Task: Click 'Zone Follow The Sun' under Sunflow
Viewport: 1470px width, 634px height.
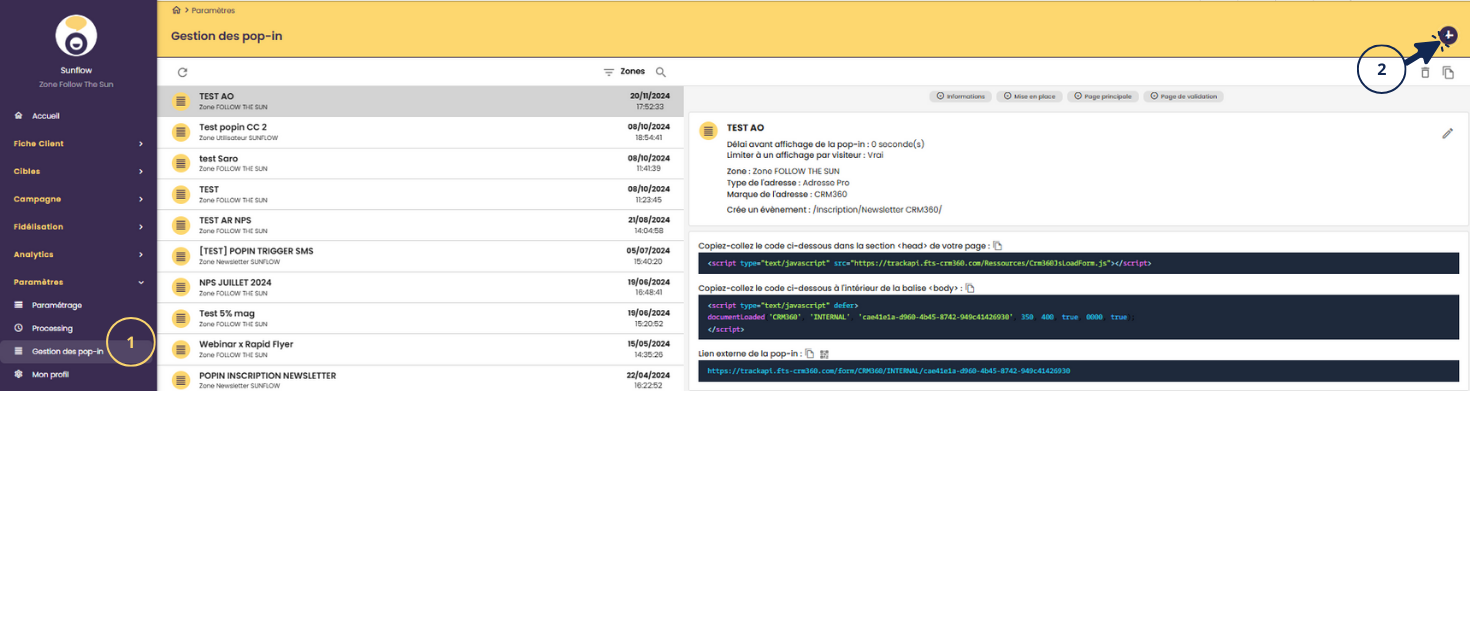Action: point(76,85)
